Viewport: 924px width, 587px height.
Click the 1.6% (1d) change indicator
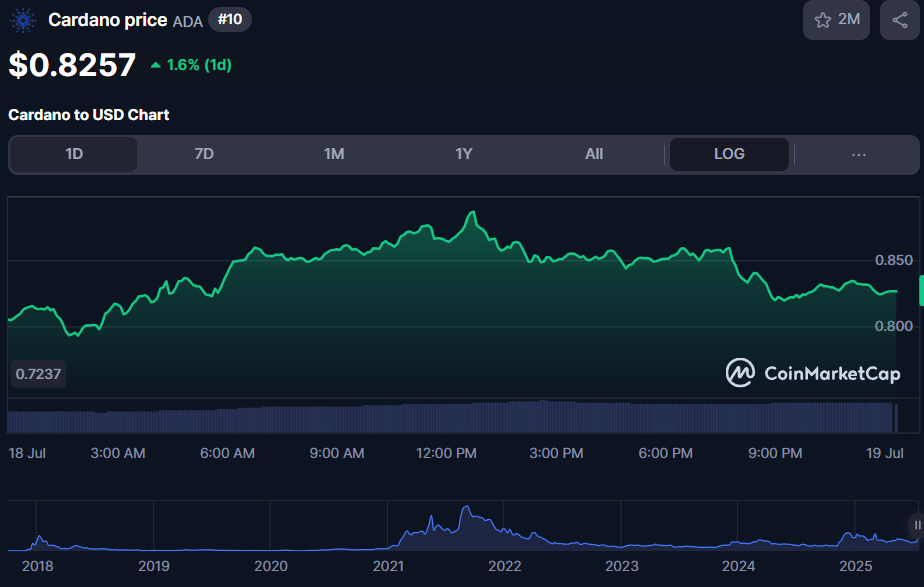191,65
